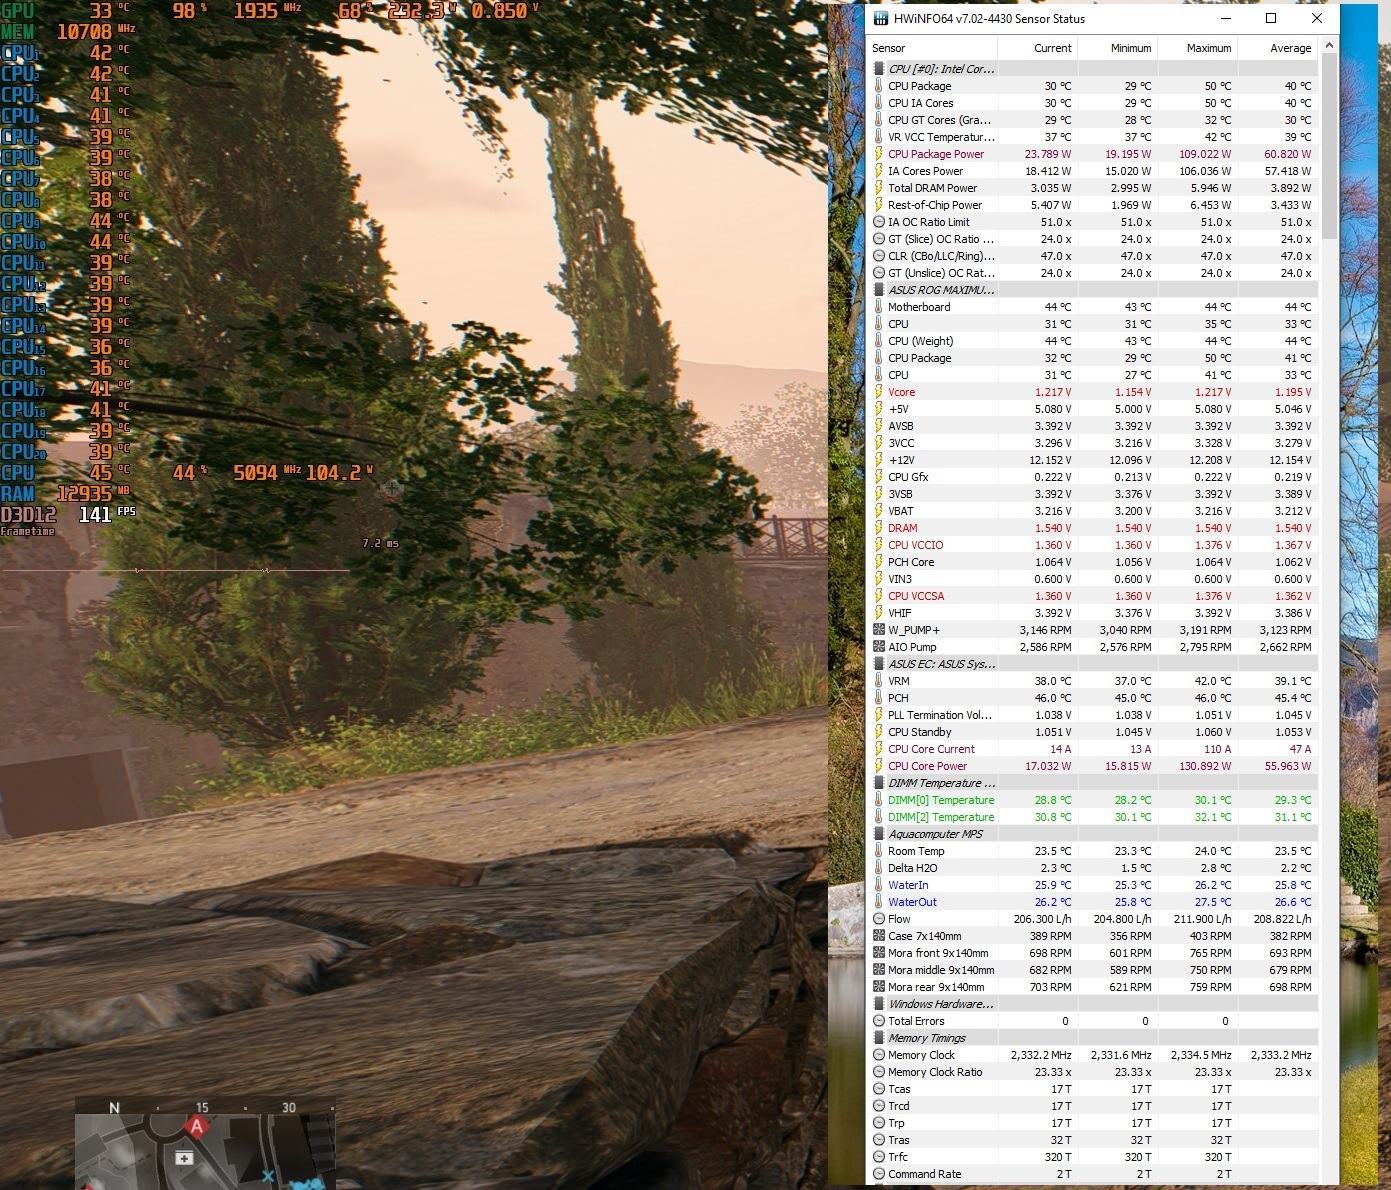Click the Mora rear 9x140mm fan icon
Viewport: 1391px width, 1190px height.
tap(879, 987)
